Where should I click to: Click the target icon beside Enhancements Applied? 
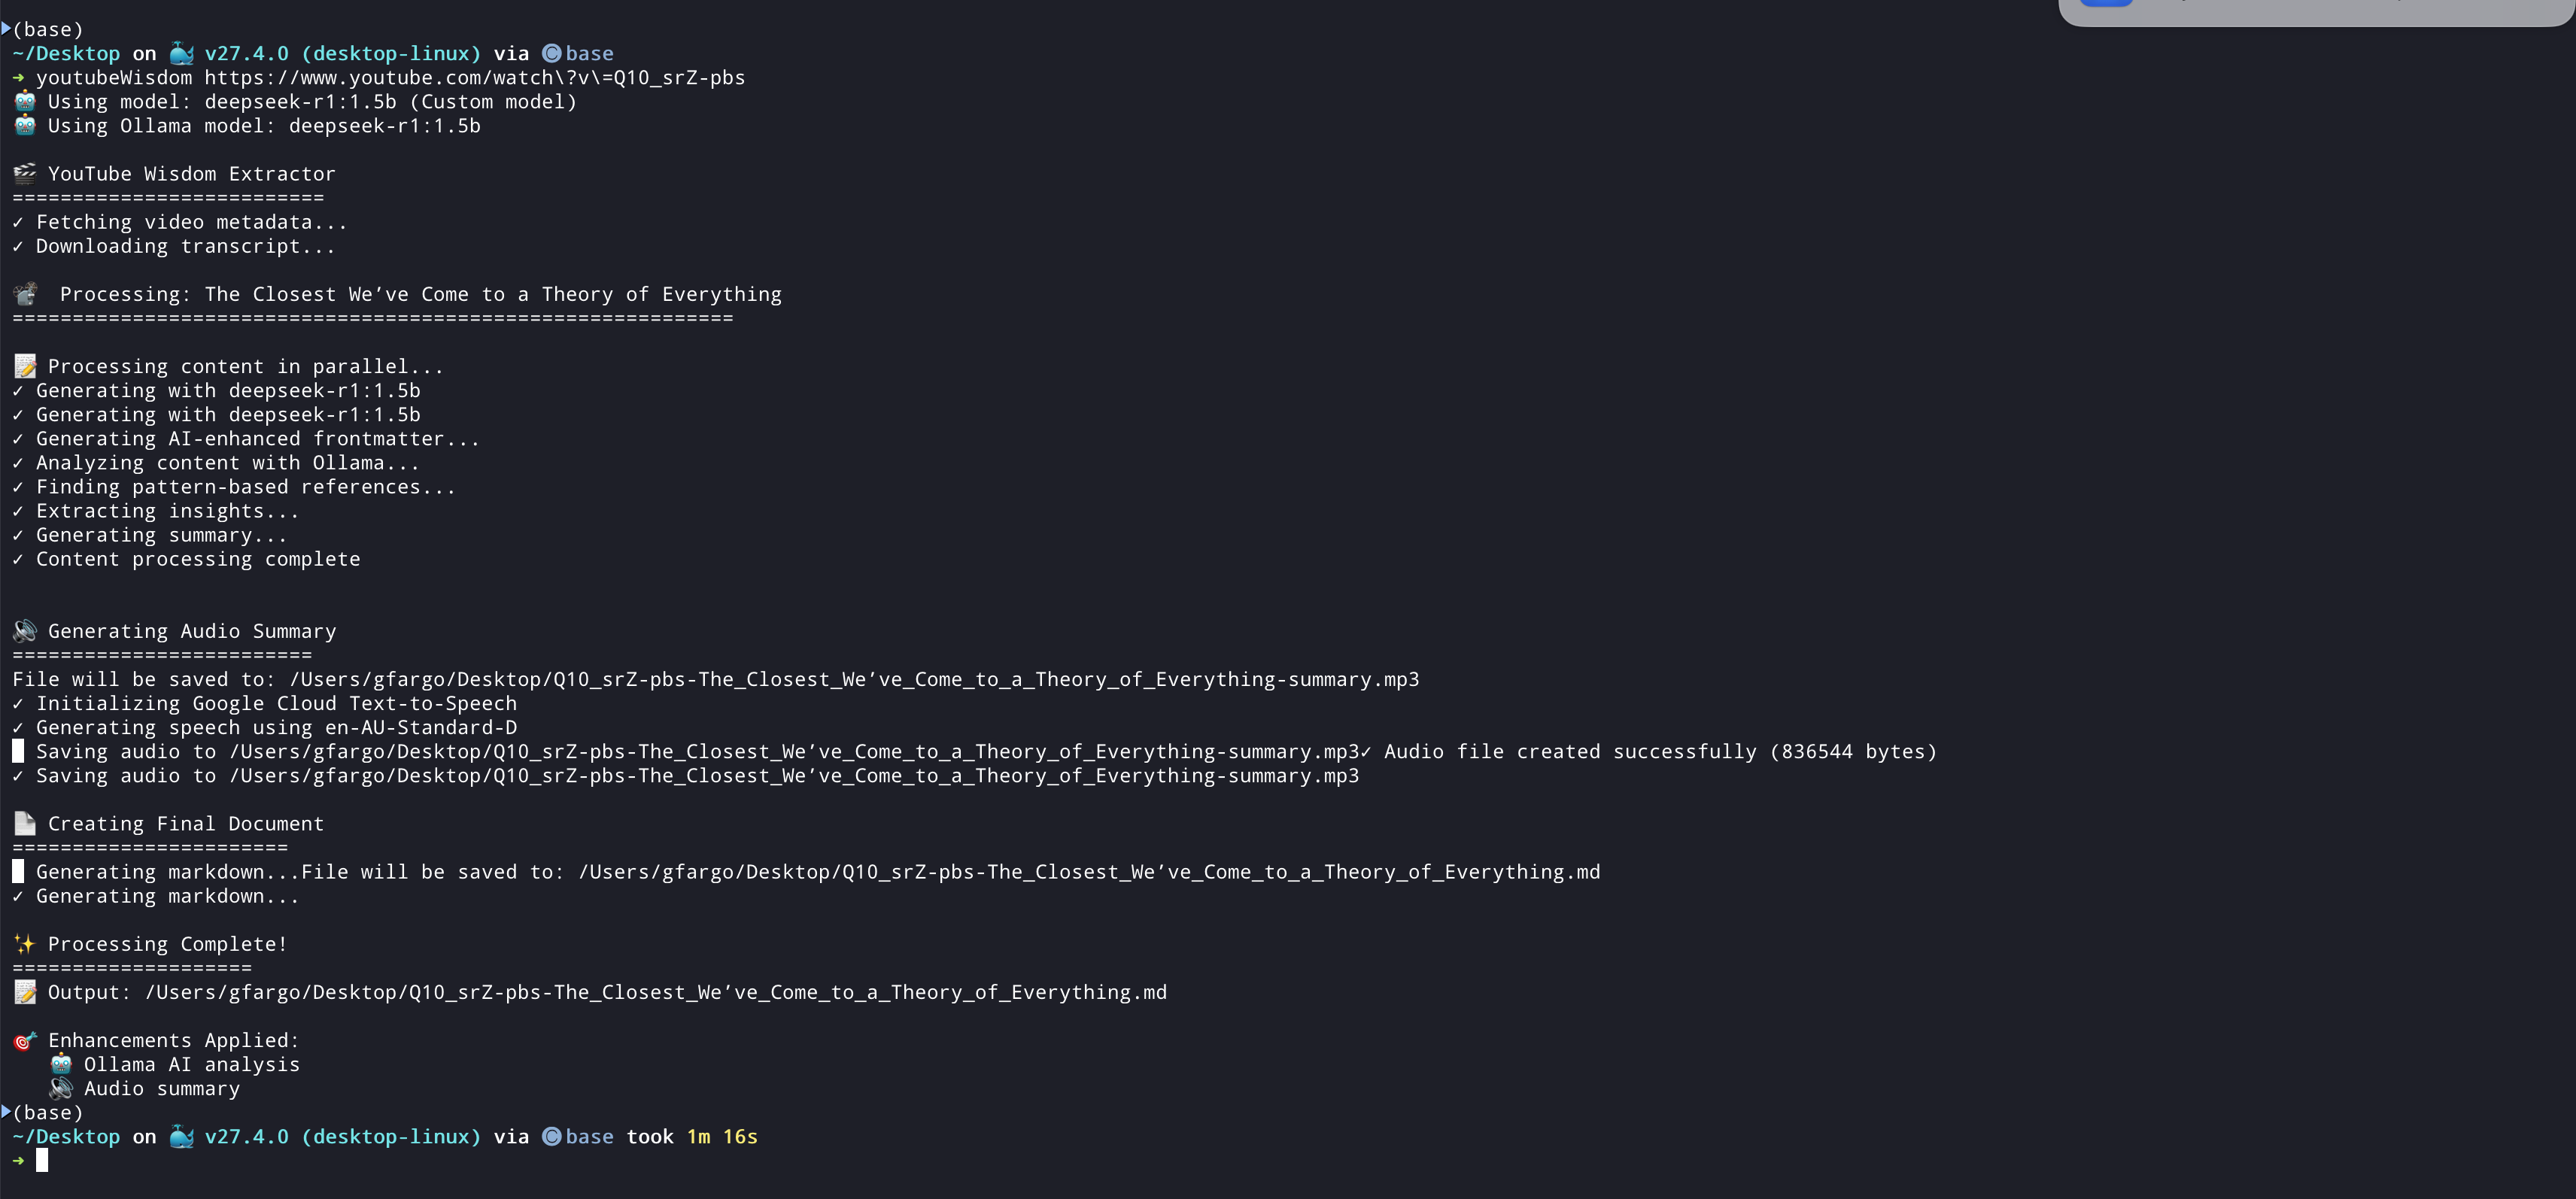coord(25,1040)
